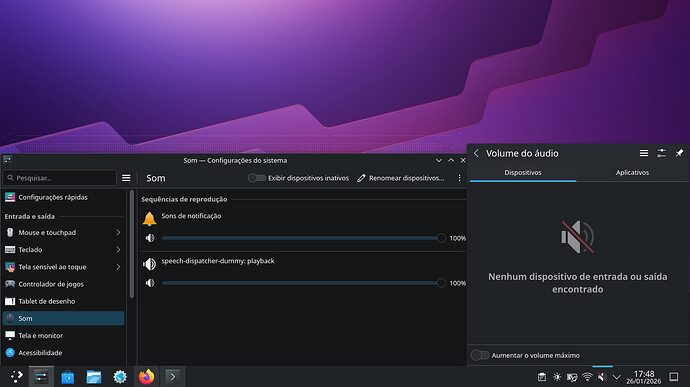690x387 pixels.
Task: Open Teclado settings
Action: coord(63,250)
